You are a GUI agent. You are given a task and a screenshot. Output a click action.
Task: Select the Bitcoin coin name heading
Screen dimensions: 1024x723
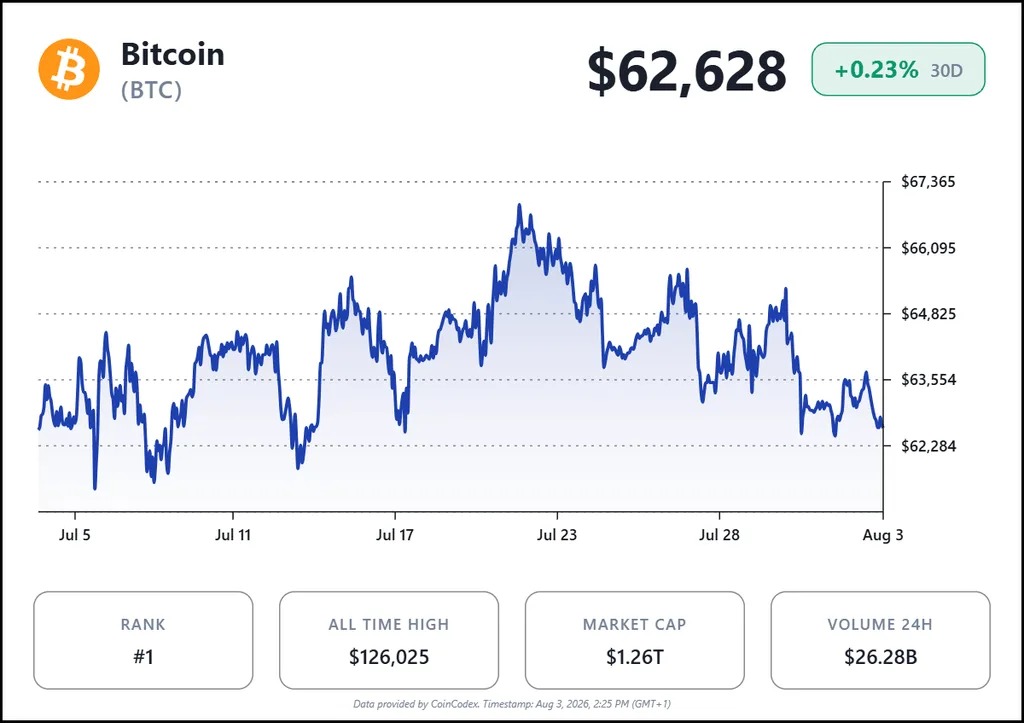coord(172,54)
